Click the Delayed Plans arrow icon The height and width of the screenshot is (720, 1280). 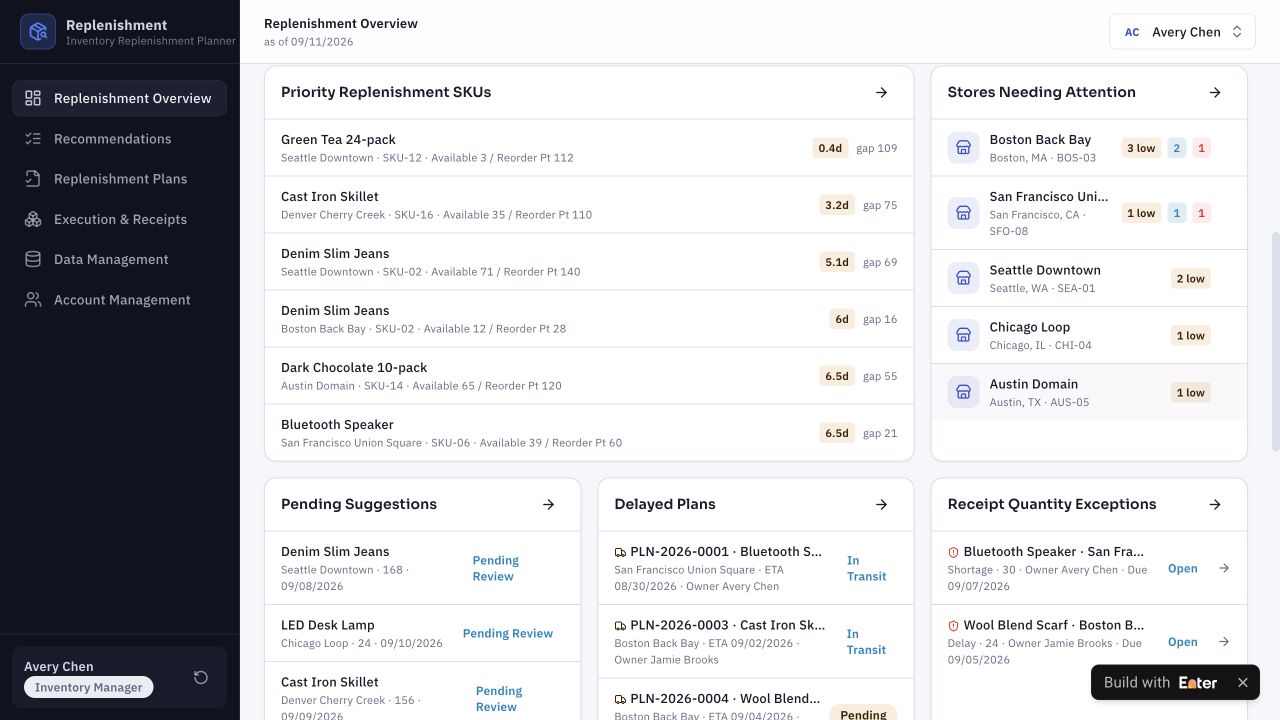coord(881,504)
